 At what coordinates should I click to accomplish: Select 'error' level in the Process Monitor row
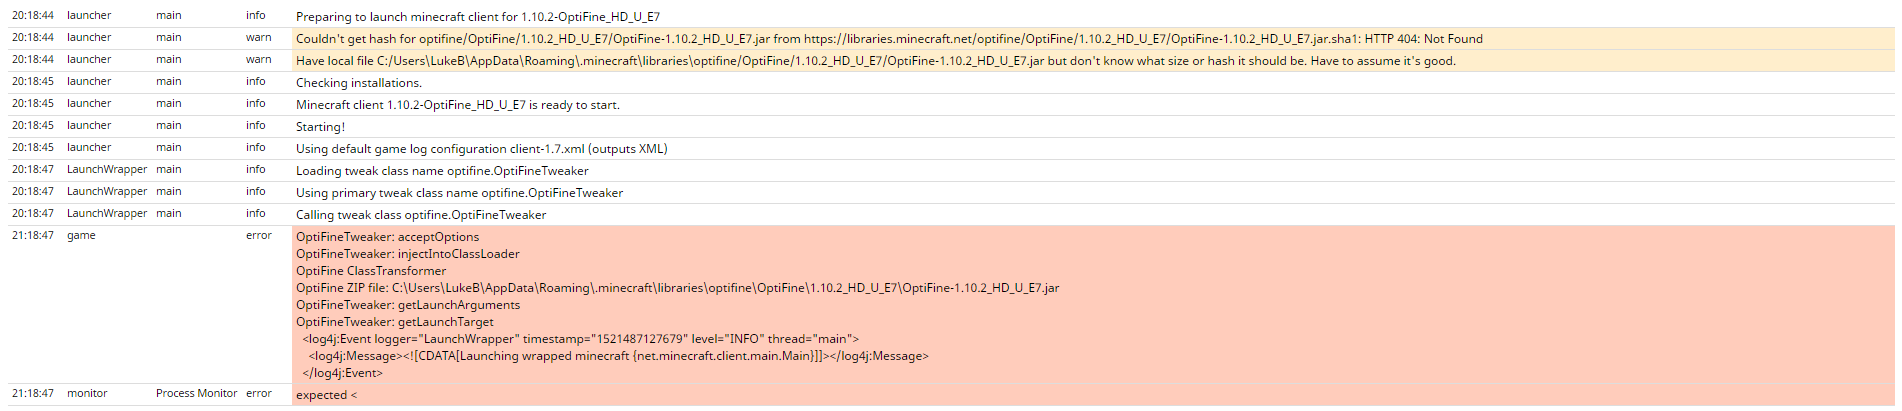(x=259, y=393)
